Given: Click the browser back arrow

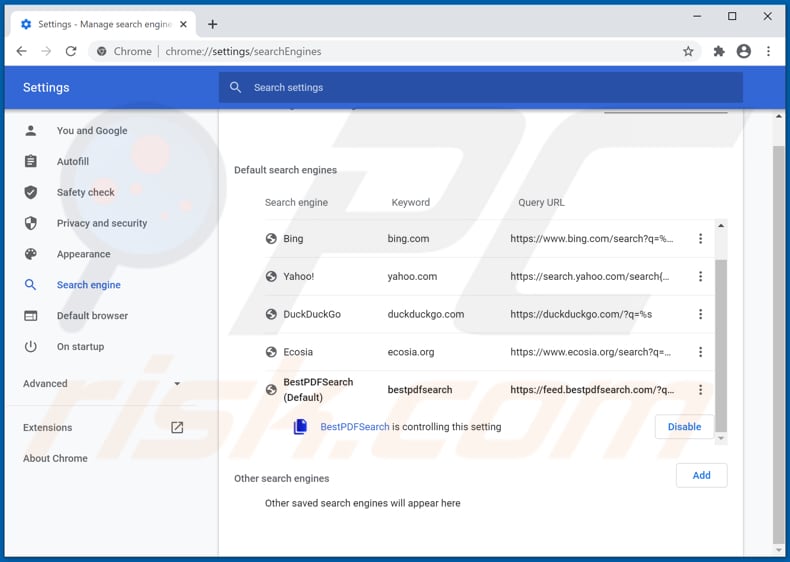Looking at the screenshot, I should (21, 51).
